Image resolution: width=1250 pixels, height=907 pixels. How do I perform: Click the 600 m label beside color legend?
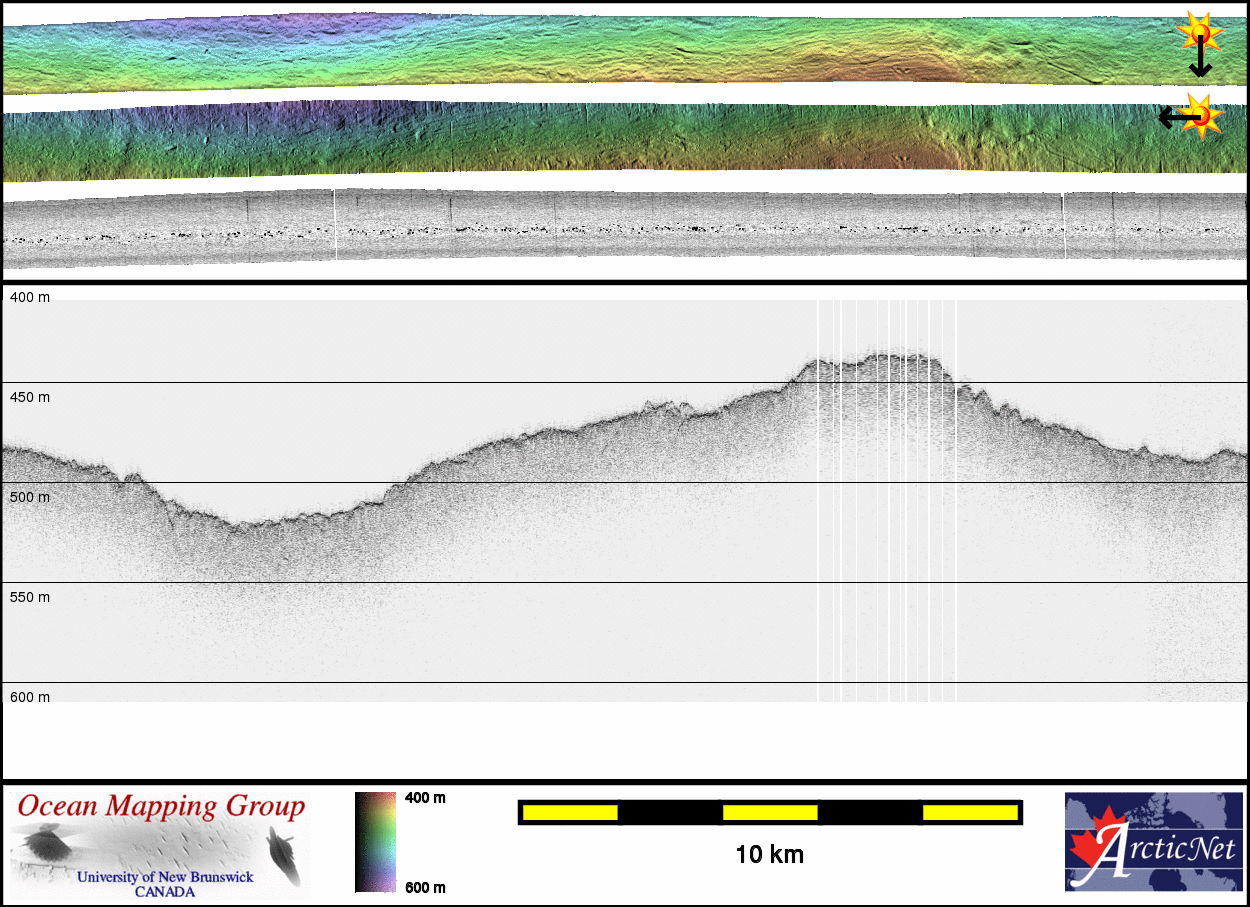(425, 887)
